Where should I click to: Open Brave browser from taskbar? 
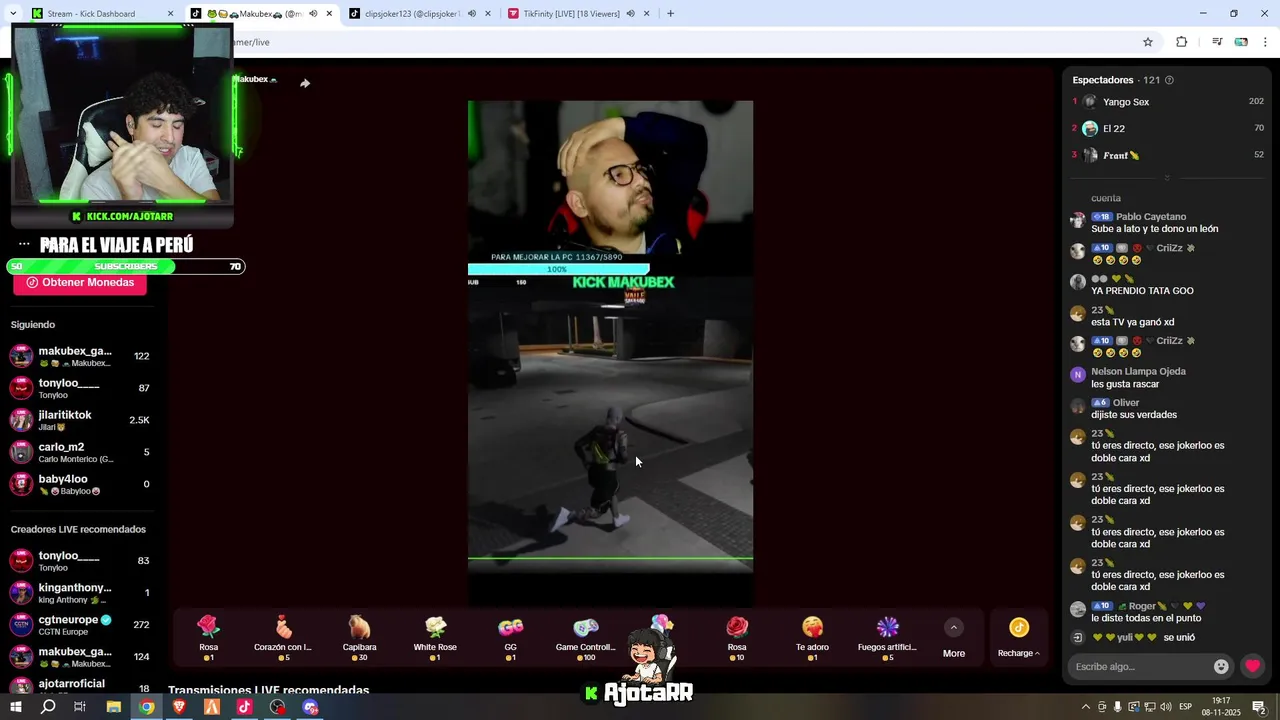point(179,707)
